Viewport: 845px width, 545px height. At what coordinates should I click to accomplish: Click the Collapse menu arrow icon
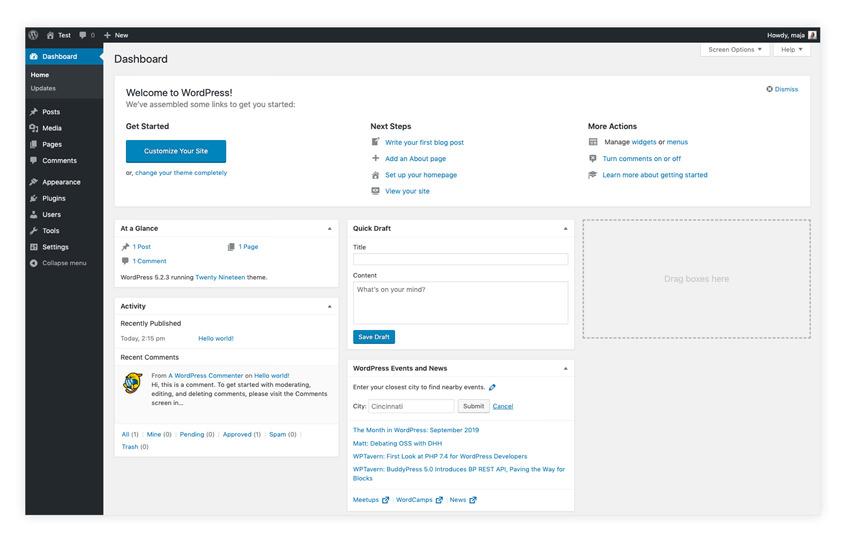[33, 263]
